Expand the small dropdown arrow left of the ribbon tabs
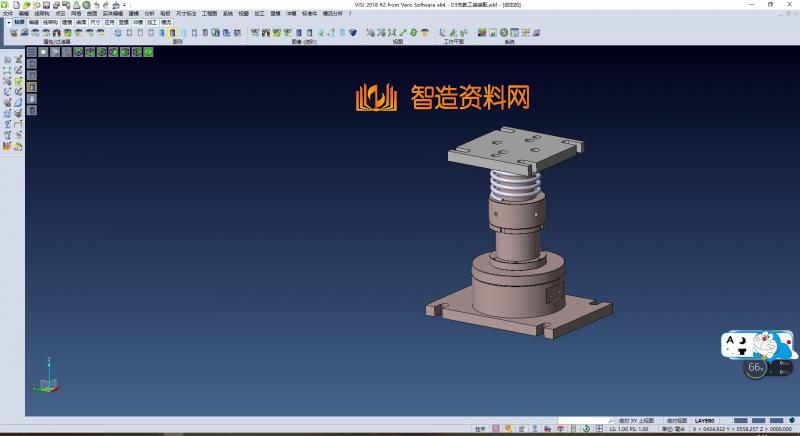Viewport: 800px width, 436px height. (9, 22)
